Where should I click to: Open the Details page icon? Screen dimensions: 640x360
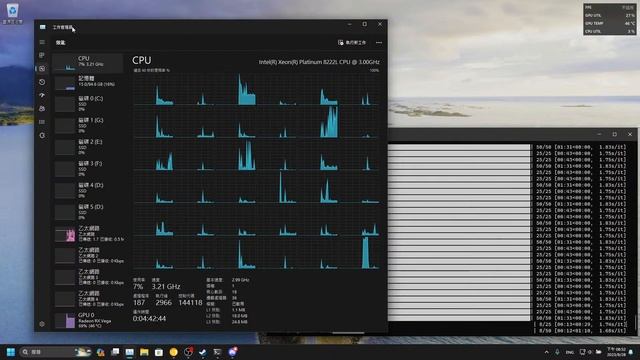(x=42, y=122)
